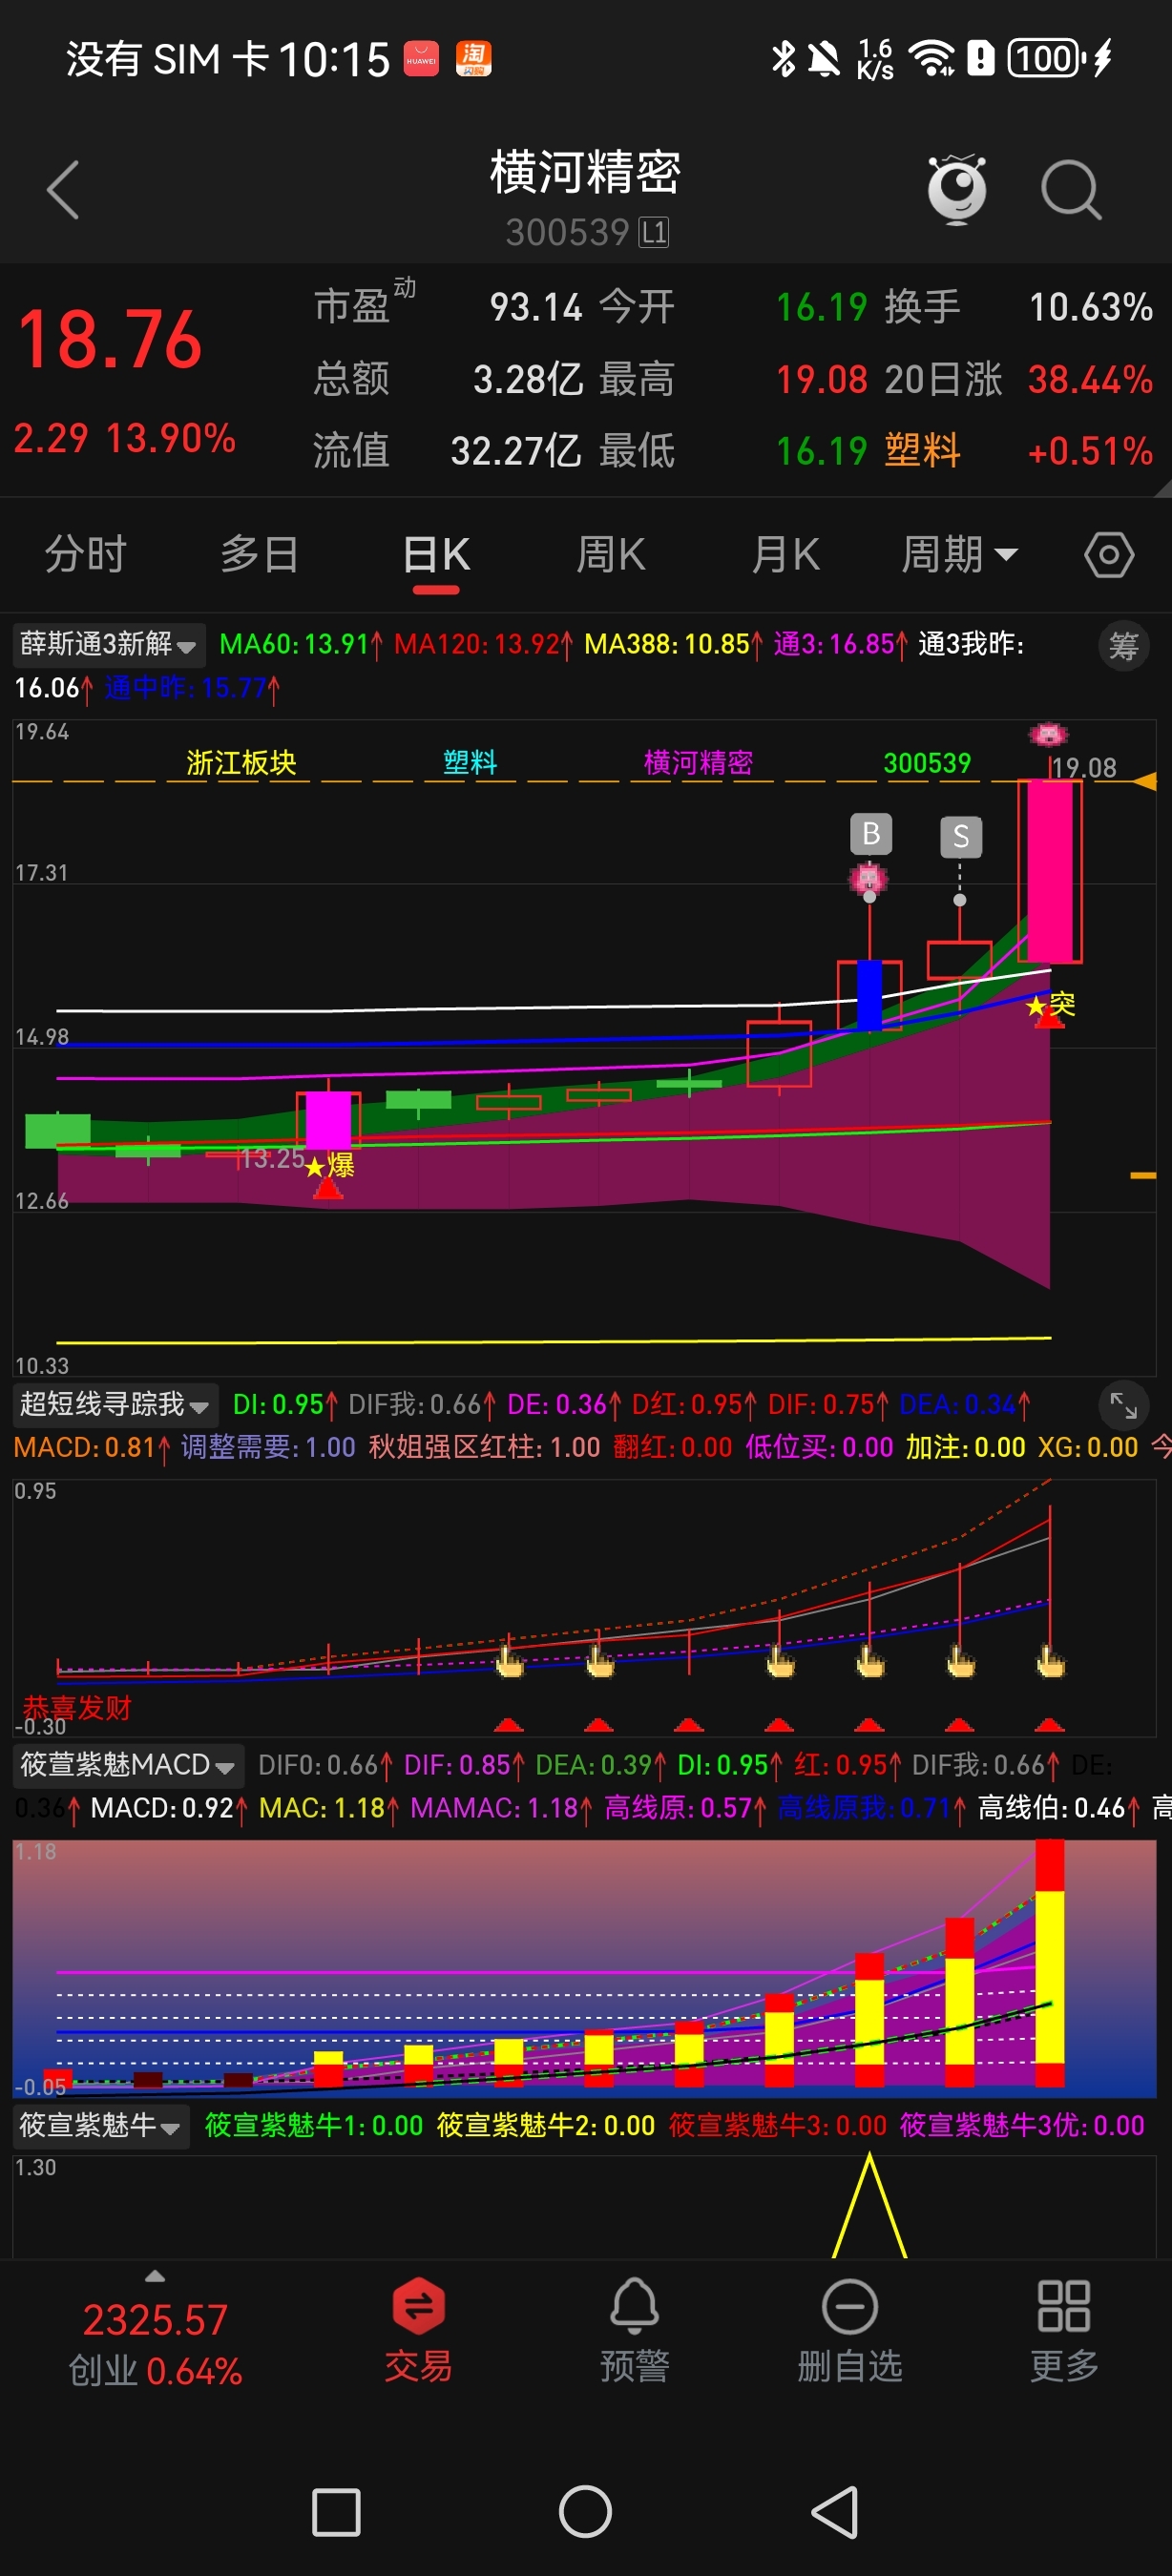Screen dimensions: 1172x2576
Task: Tap the MA120: 13.92 value
Action: (484, 644)
